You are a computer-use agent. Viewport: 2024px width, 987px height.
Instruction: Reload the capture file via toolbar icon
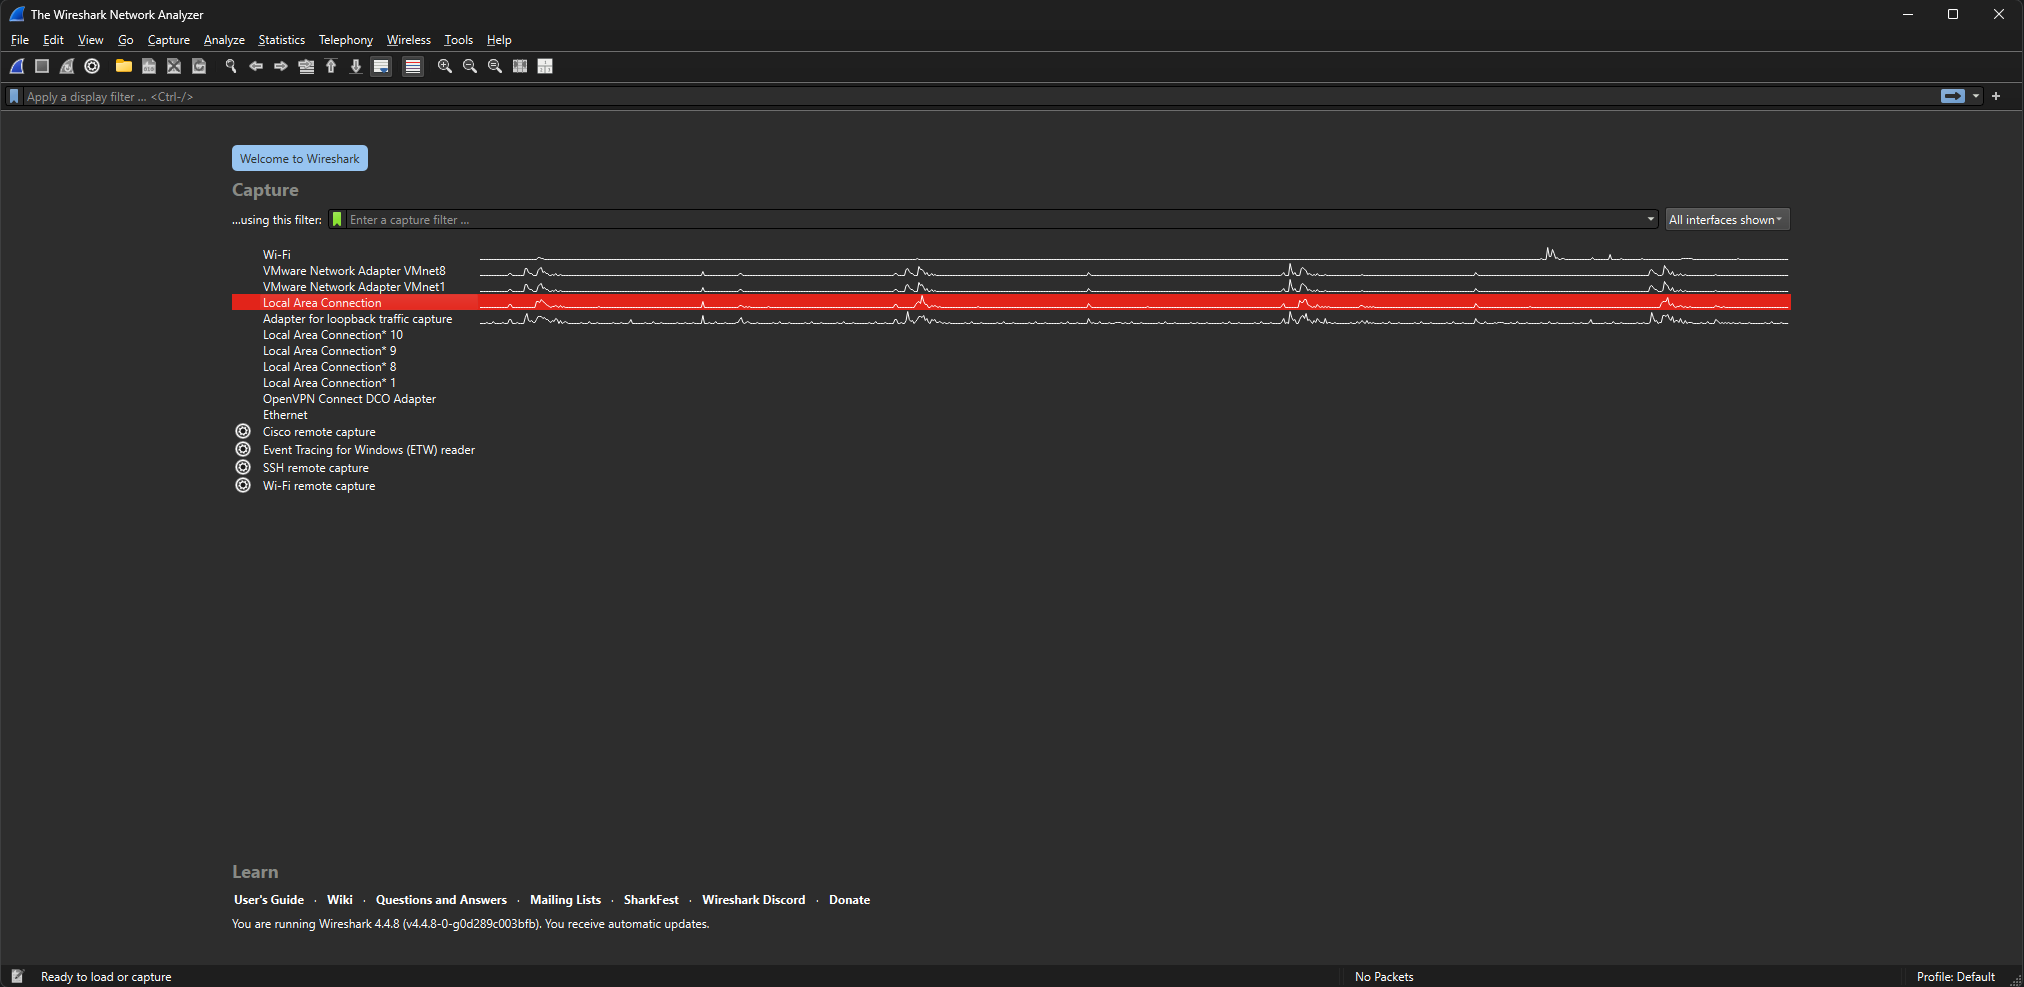199,66
